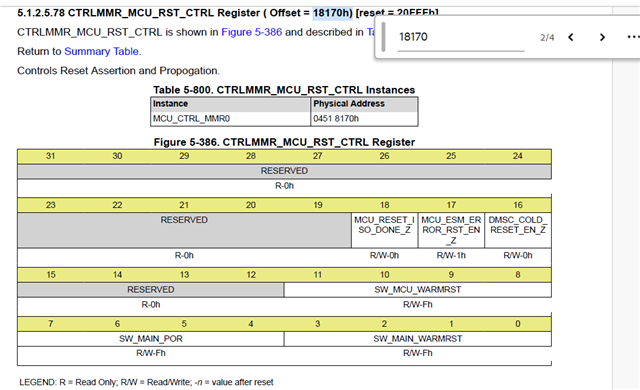
Task: Click the Figure 5-386 register caption
Action: point(284,142)
